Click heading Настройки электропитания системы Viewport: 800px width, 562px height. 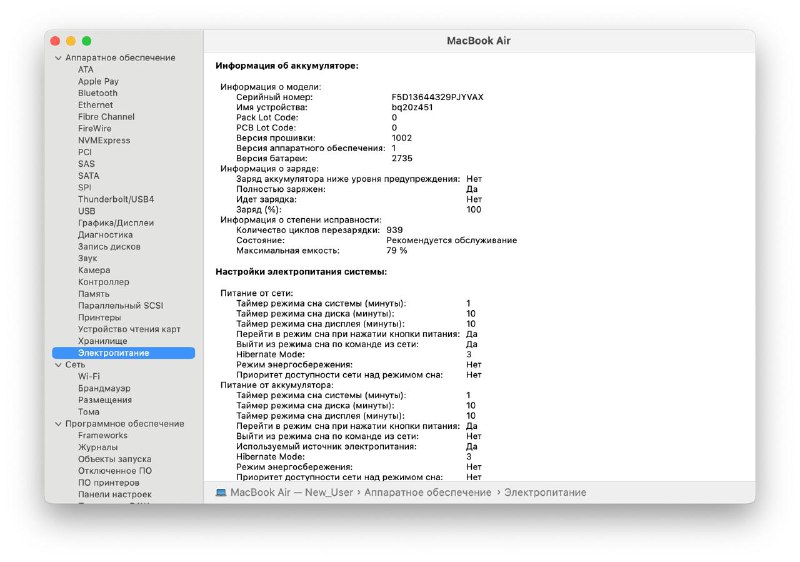(301, 272)
